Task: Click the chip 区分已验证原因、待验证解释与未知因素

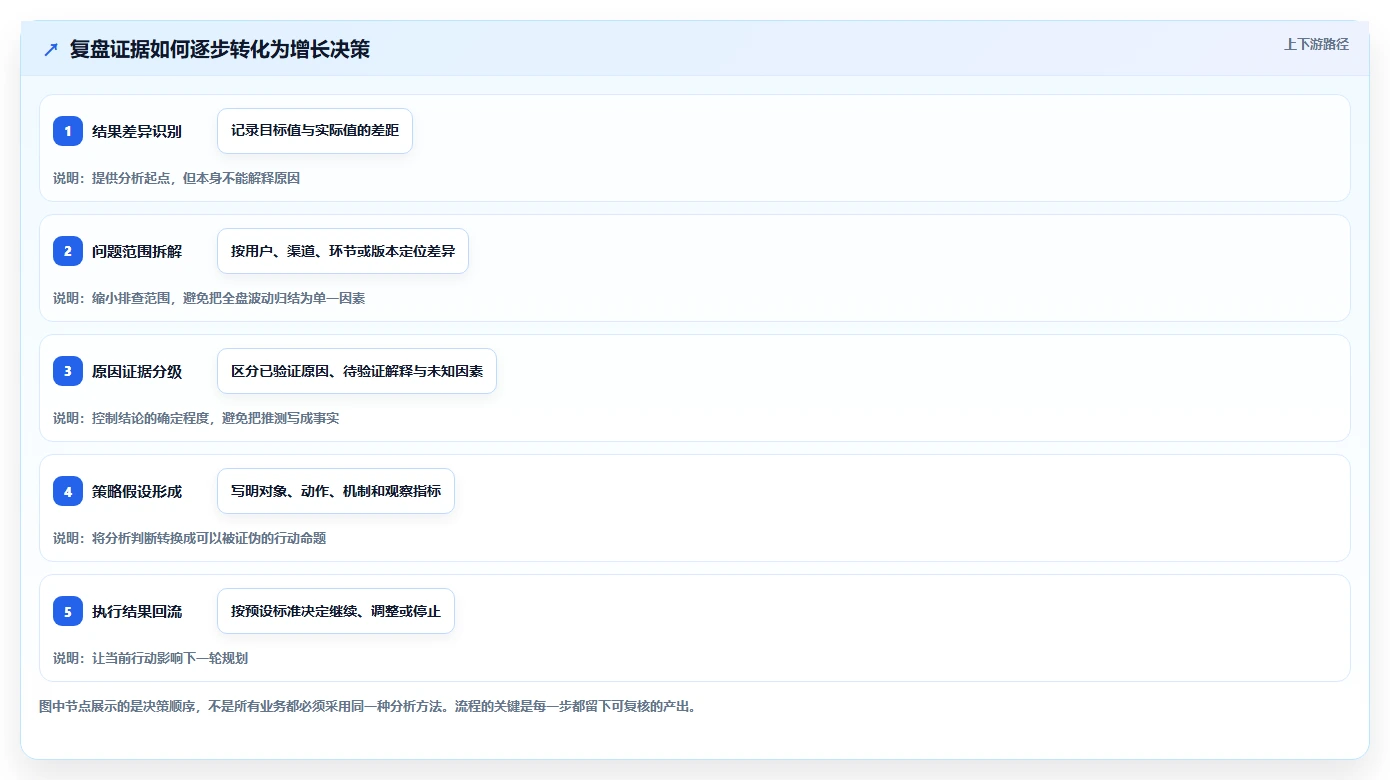Action: coord(357,371)
